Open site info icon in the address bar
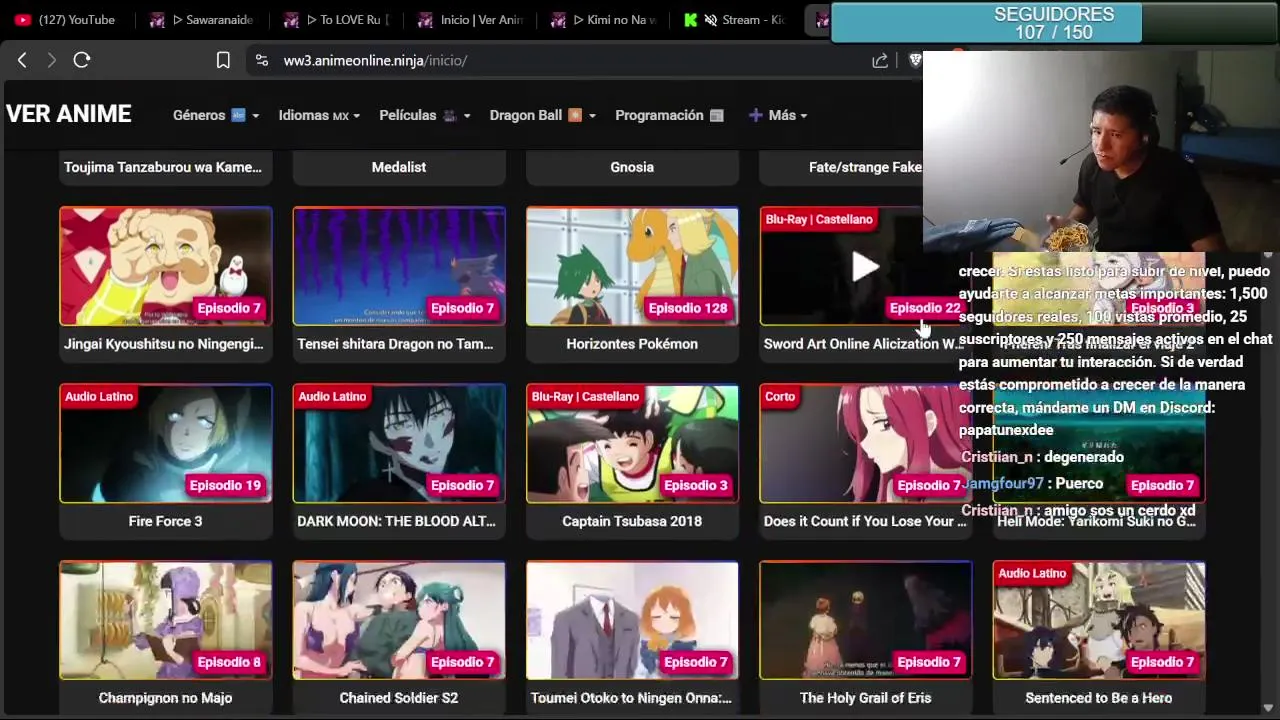The height and width of the screenshot is (720, 1280). click(262, 60)
